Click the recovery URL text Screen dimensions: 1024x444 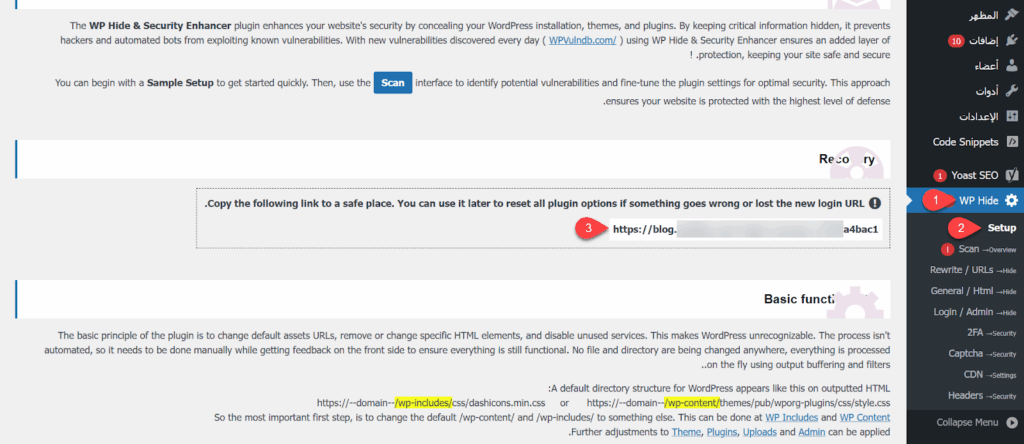pos(745,229)
